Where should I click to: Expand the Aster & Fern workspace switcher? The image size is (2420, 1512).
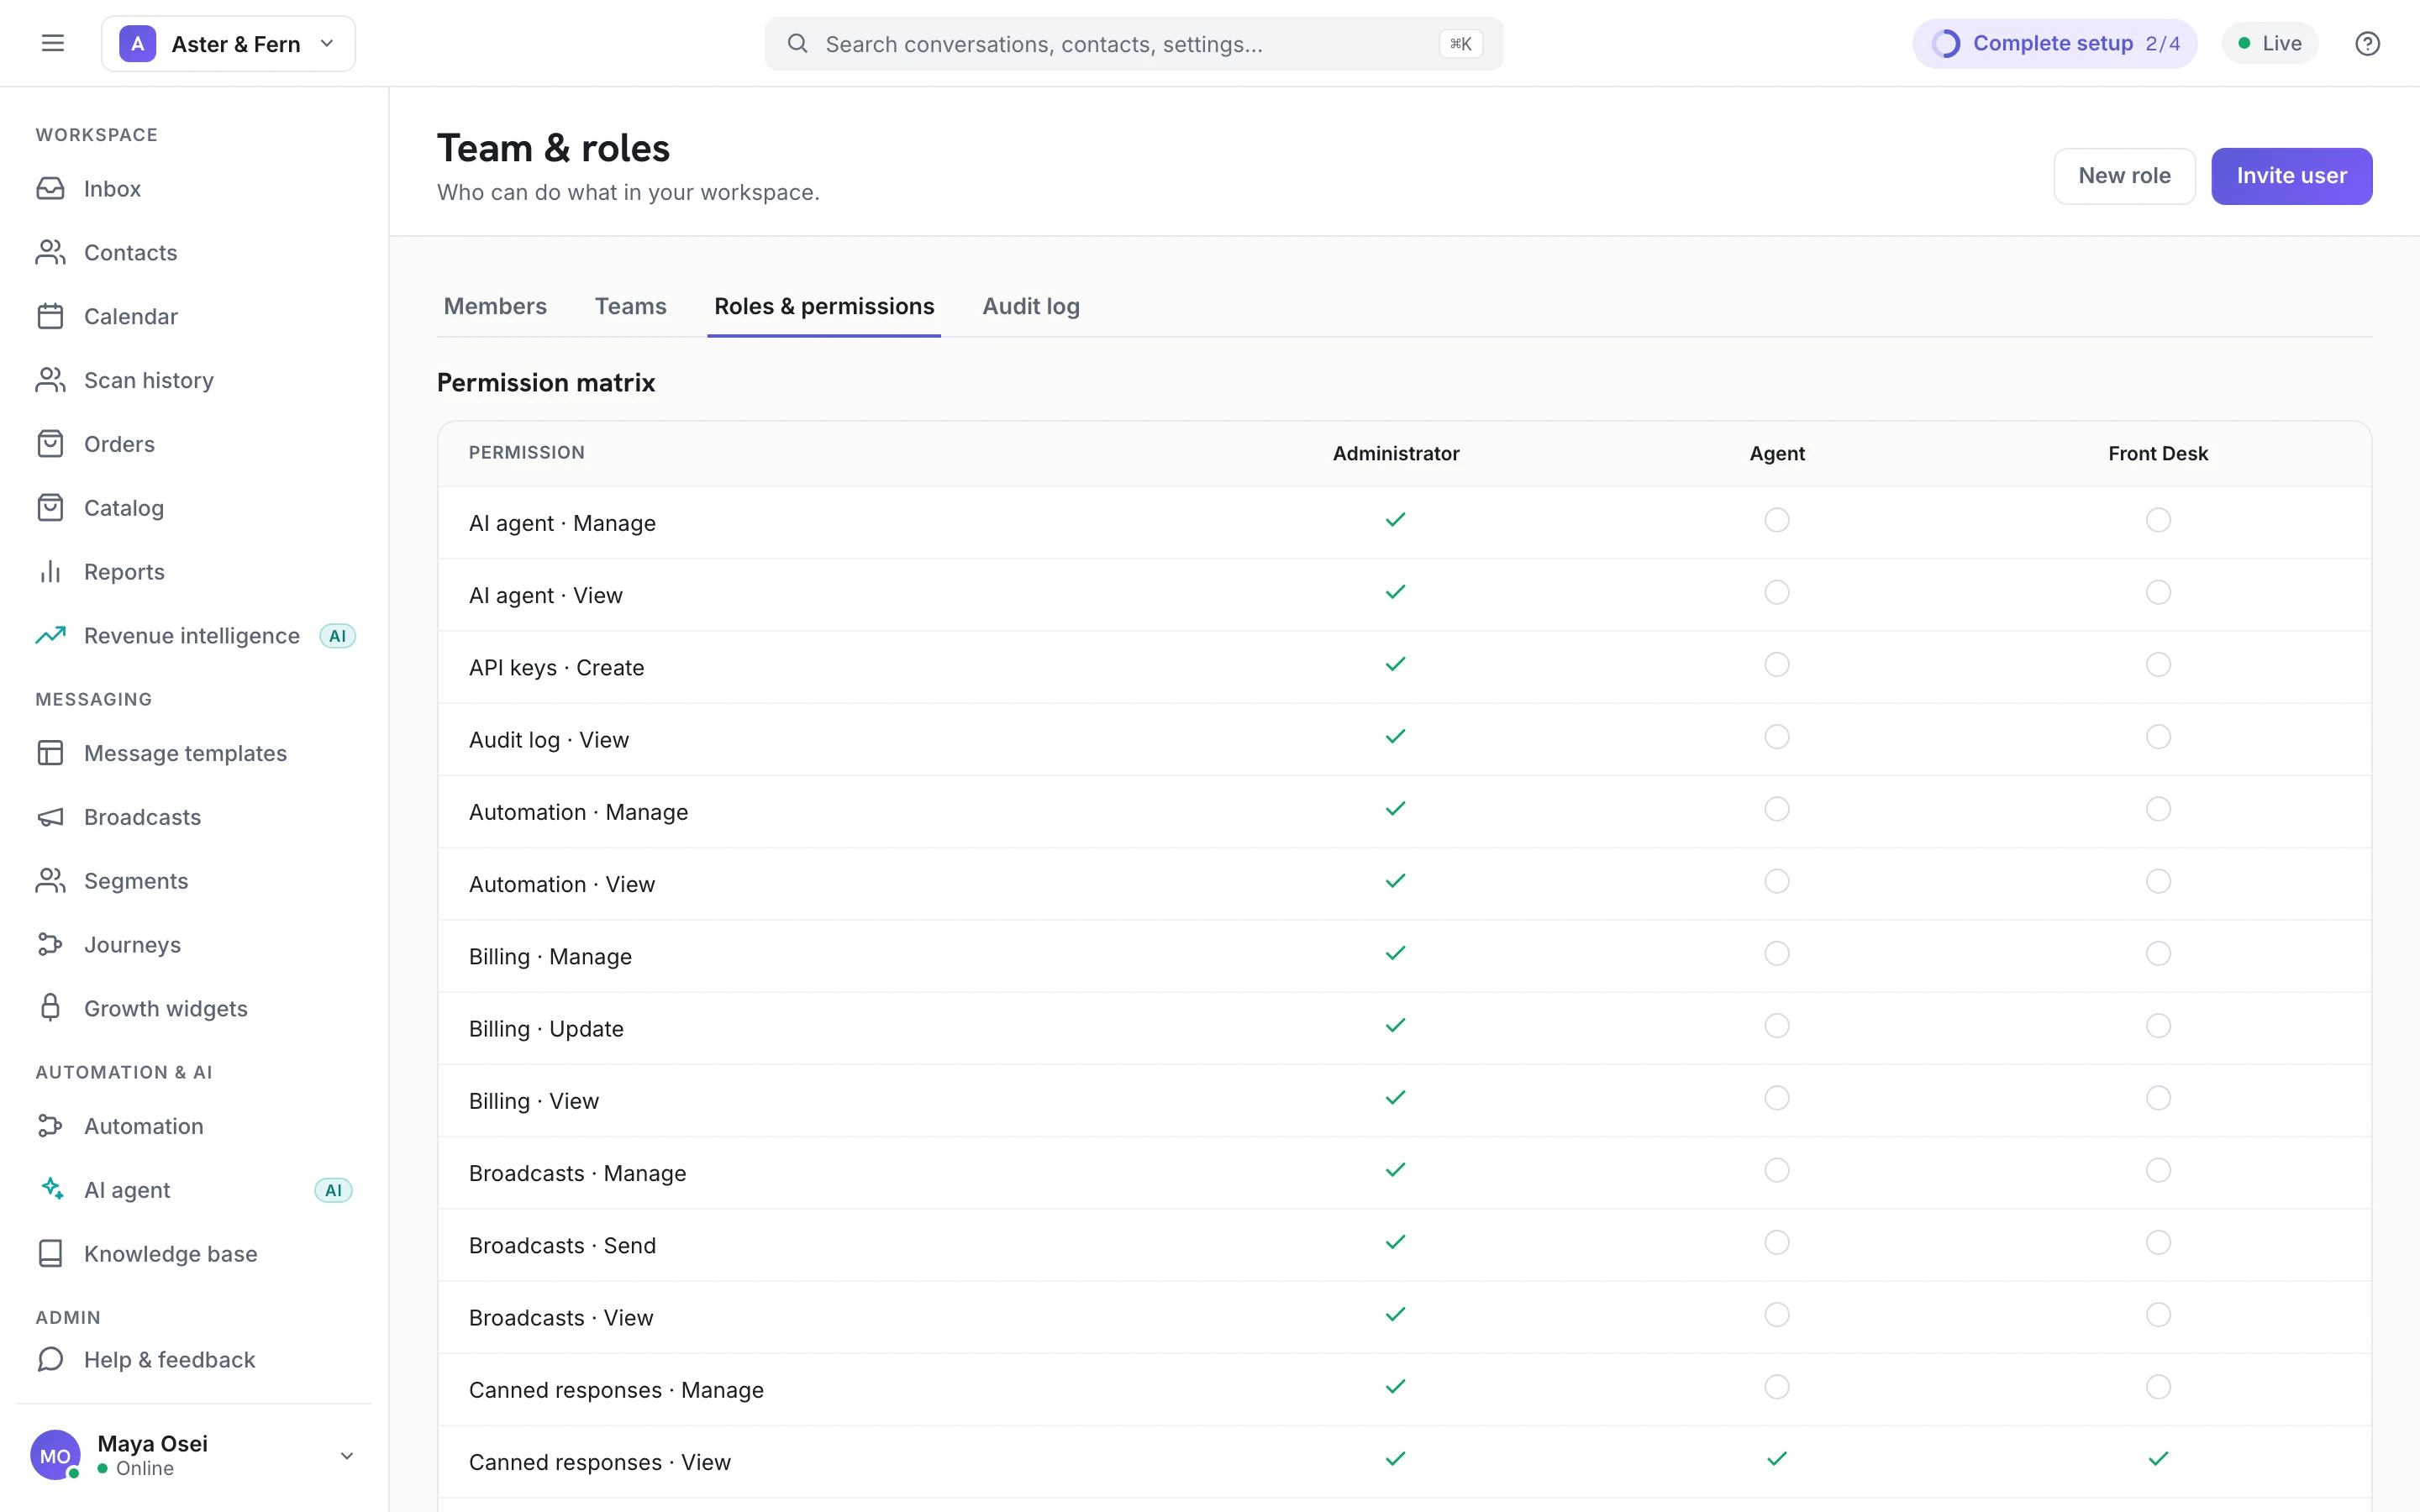[x=228, y=43]
